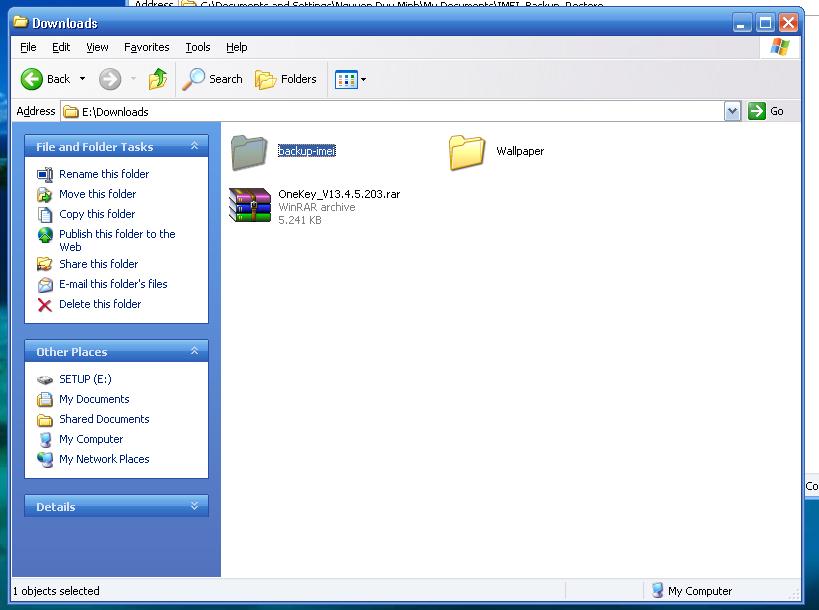Click Copy this folder link
The height and width of the screenshot is (610, 819).
tap(97, 214)
